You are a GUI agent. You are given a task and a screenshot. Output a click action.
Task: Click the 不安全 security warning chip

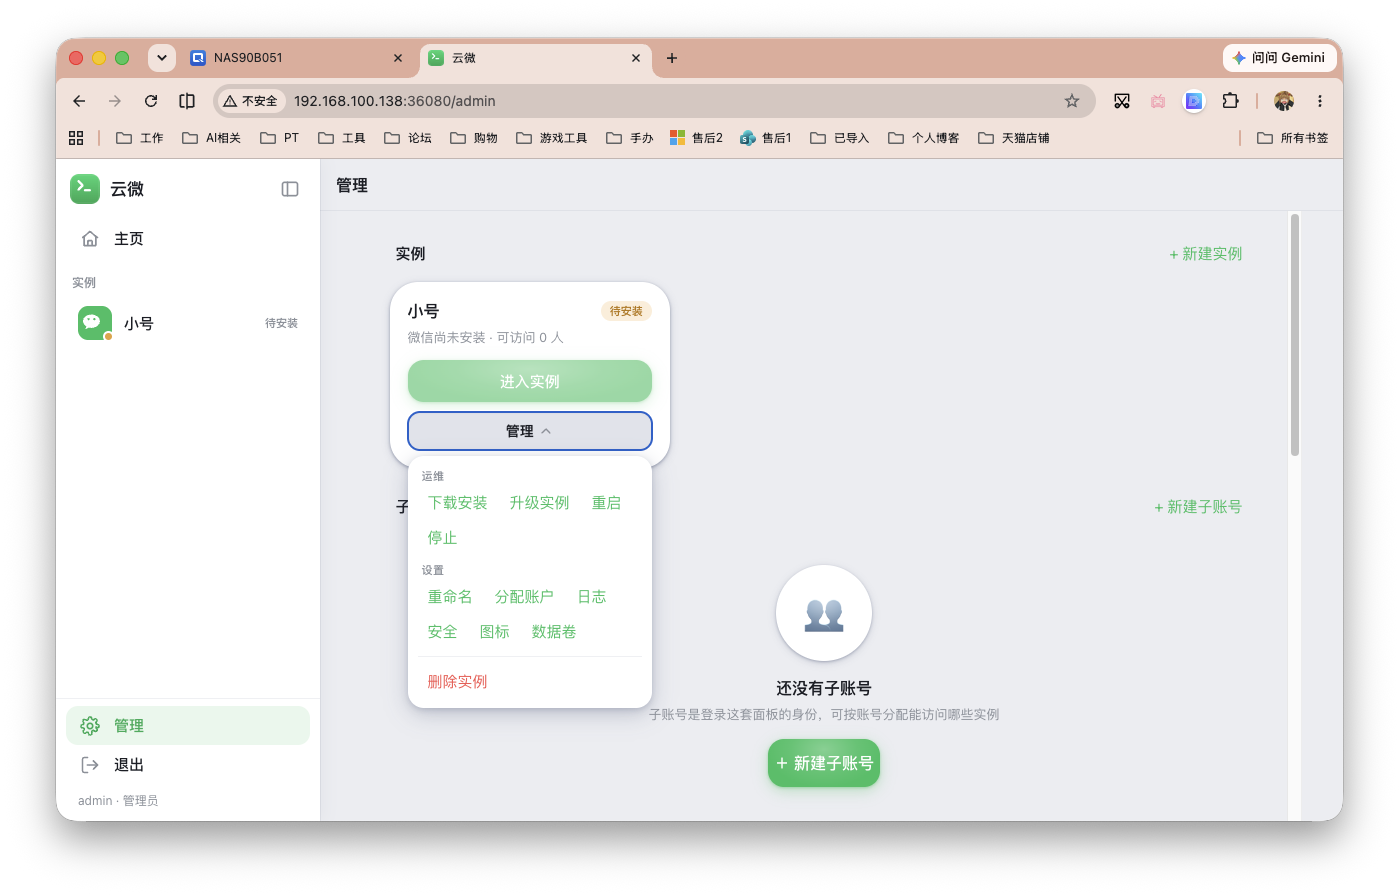(x=251, y=101)
